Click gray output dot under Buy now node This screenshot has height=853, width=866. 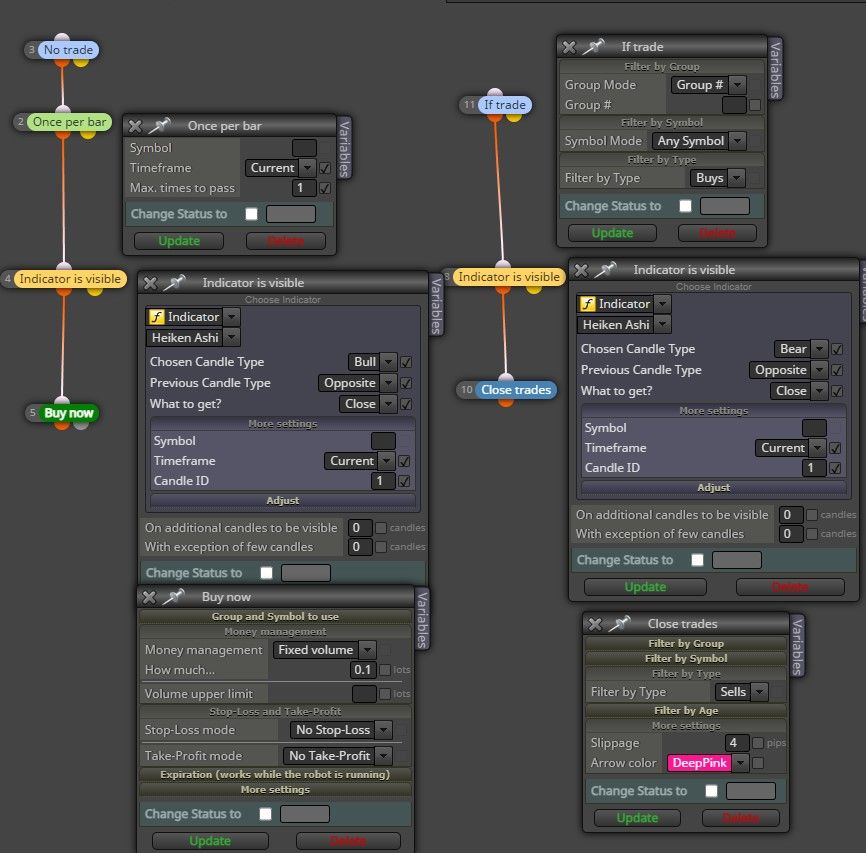81,424
